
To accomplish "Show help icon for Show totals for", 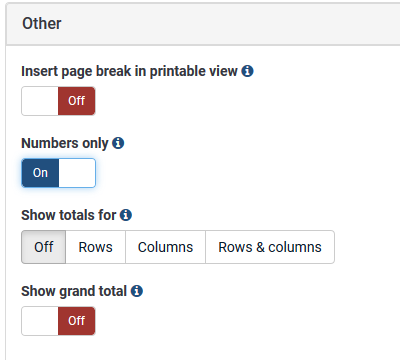I will click(x=126, y=215).
